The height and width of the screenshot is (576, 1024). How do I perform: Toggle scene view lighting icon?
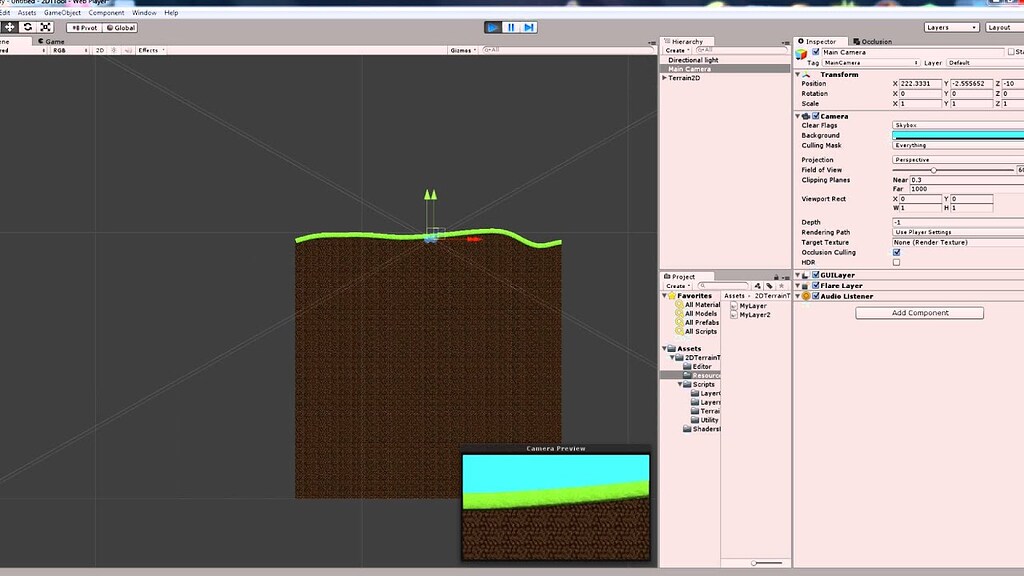tap(114, 49)
